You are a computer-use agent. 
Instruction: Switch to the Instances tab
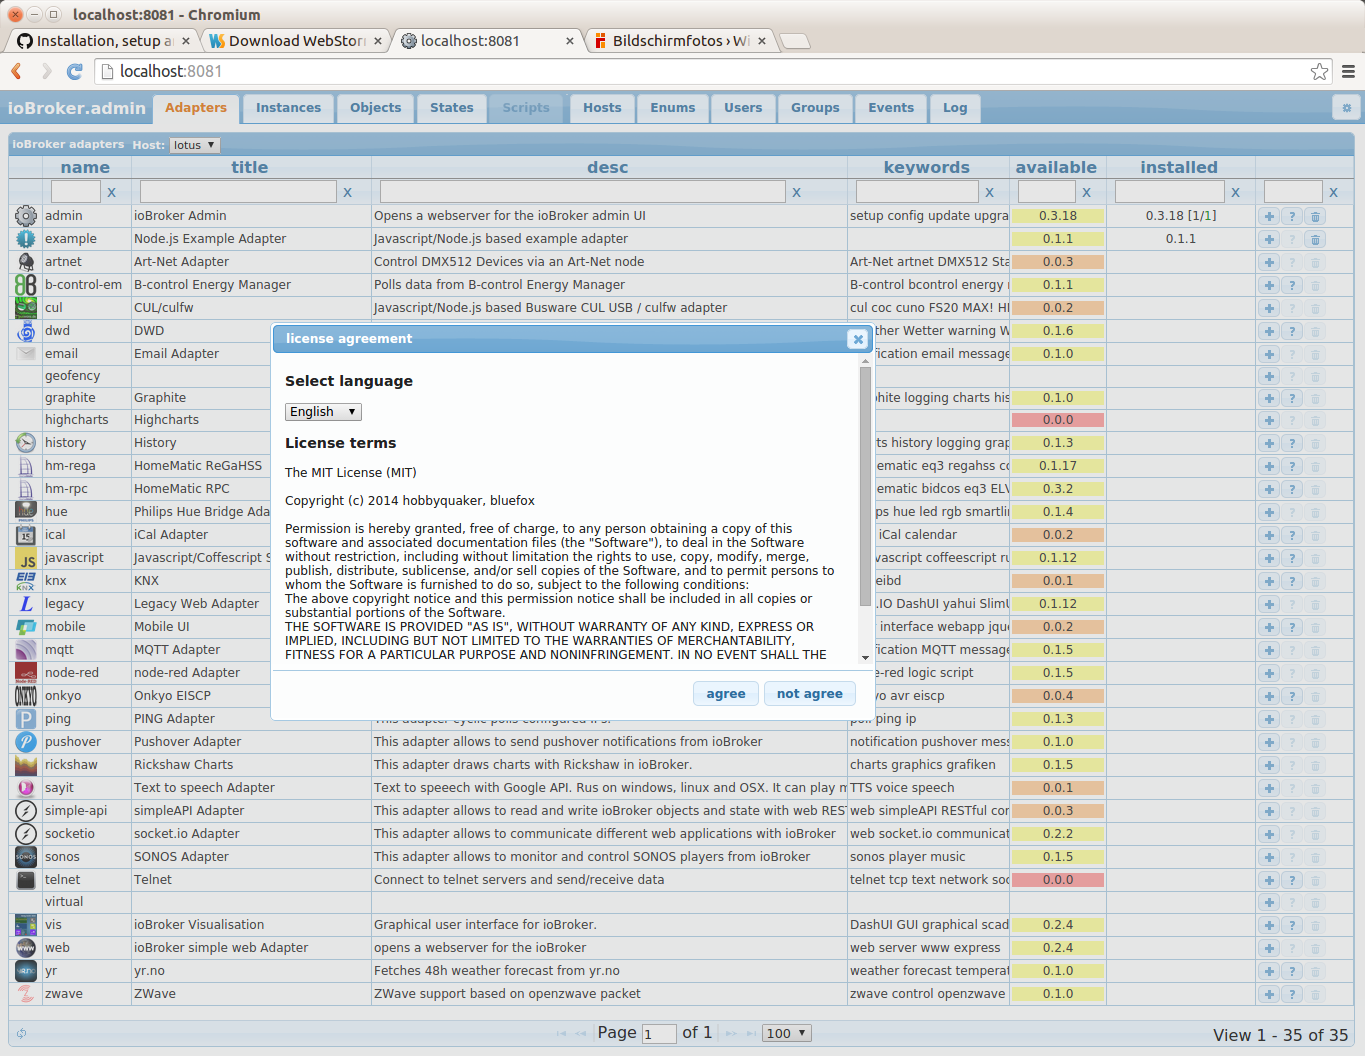point(288,108)
